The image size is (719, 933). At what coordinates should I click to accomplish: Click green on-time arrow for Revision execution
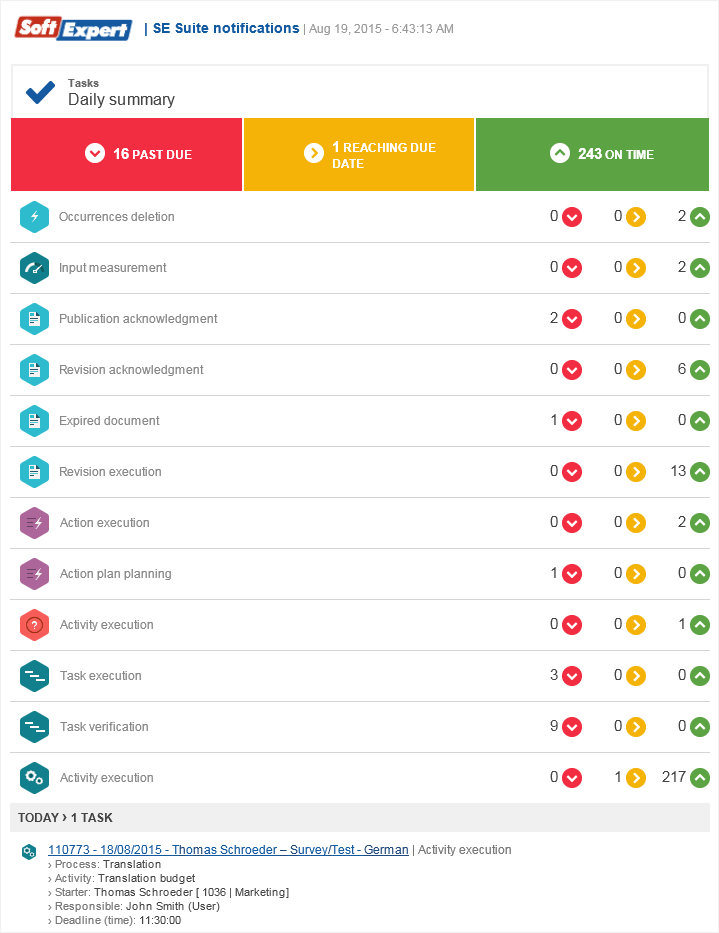[700, 472]
